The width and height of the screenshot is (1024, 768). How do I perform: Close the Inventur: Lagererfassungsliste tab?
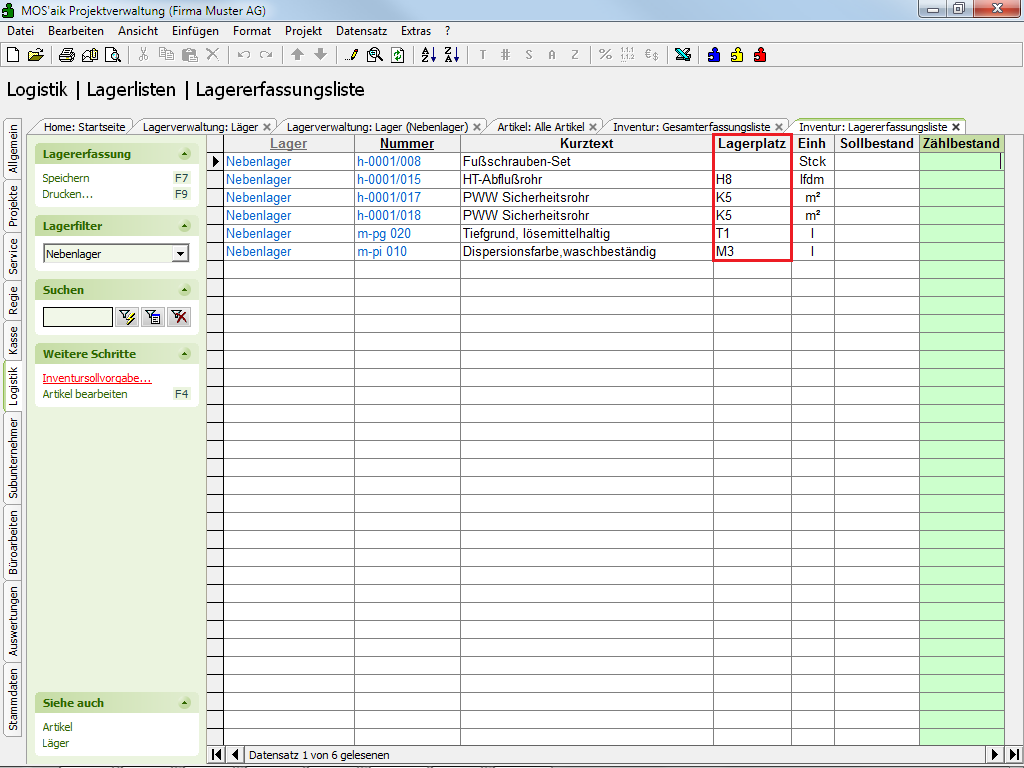(x=956, y=127)
